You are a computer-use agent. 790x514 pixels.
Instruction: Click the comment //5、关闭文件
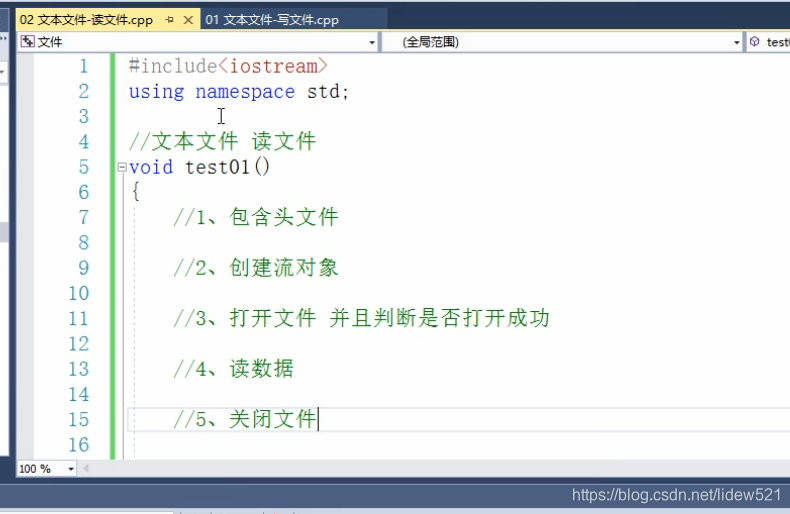point(245,419)
